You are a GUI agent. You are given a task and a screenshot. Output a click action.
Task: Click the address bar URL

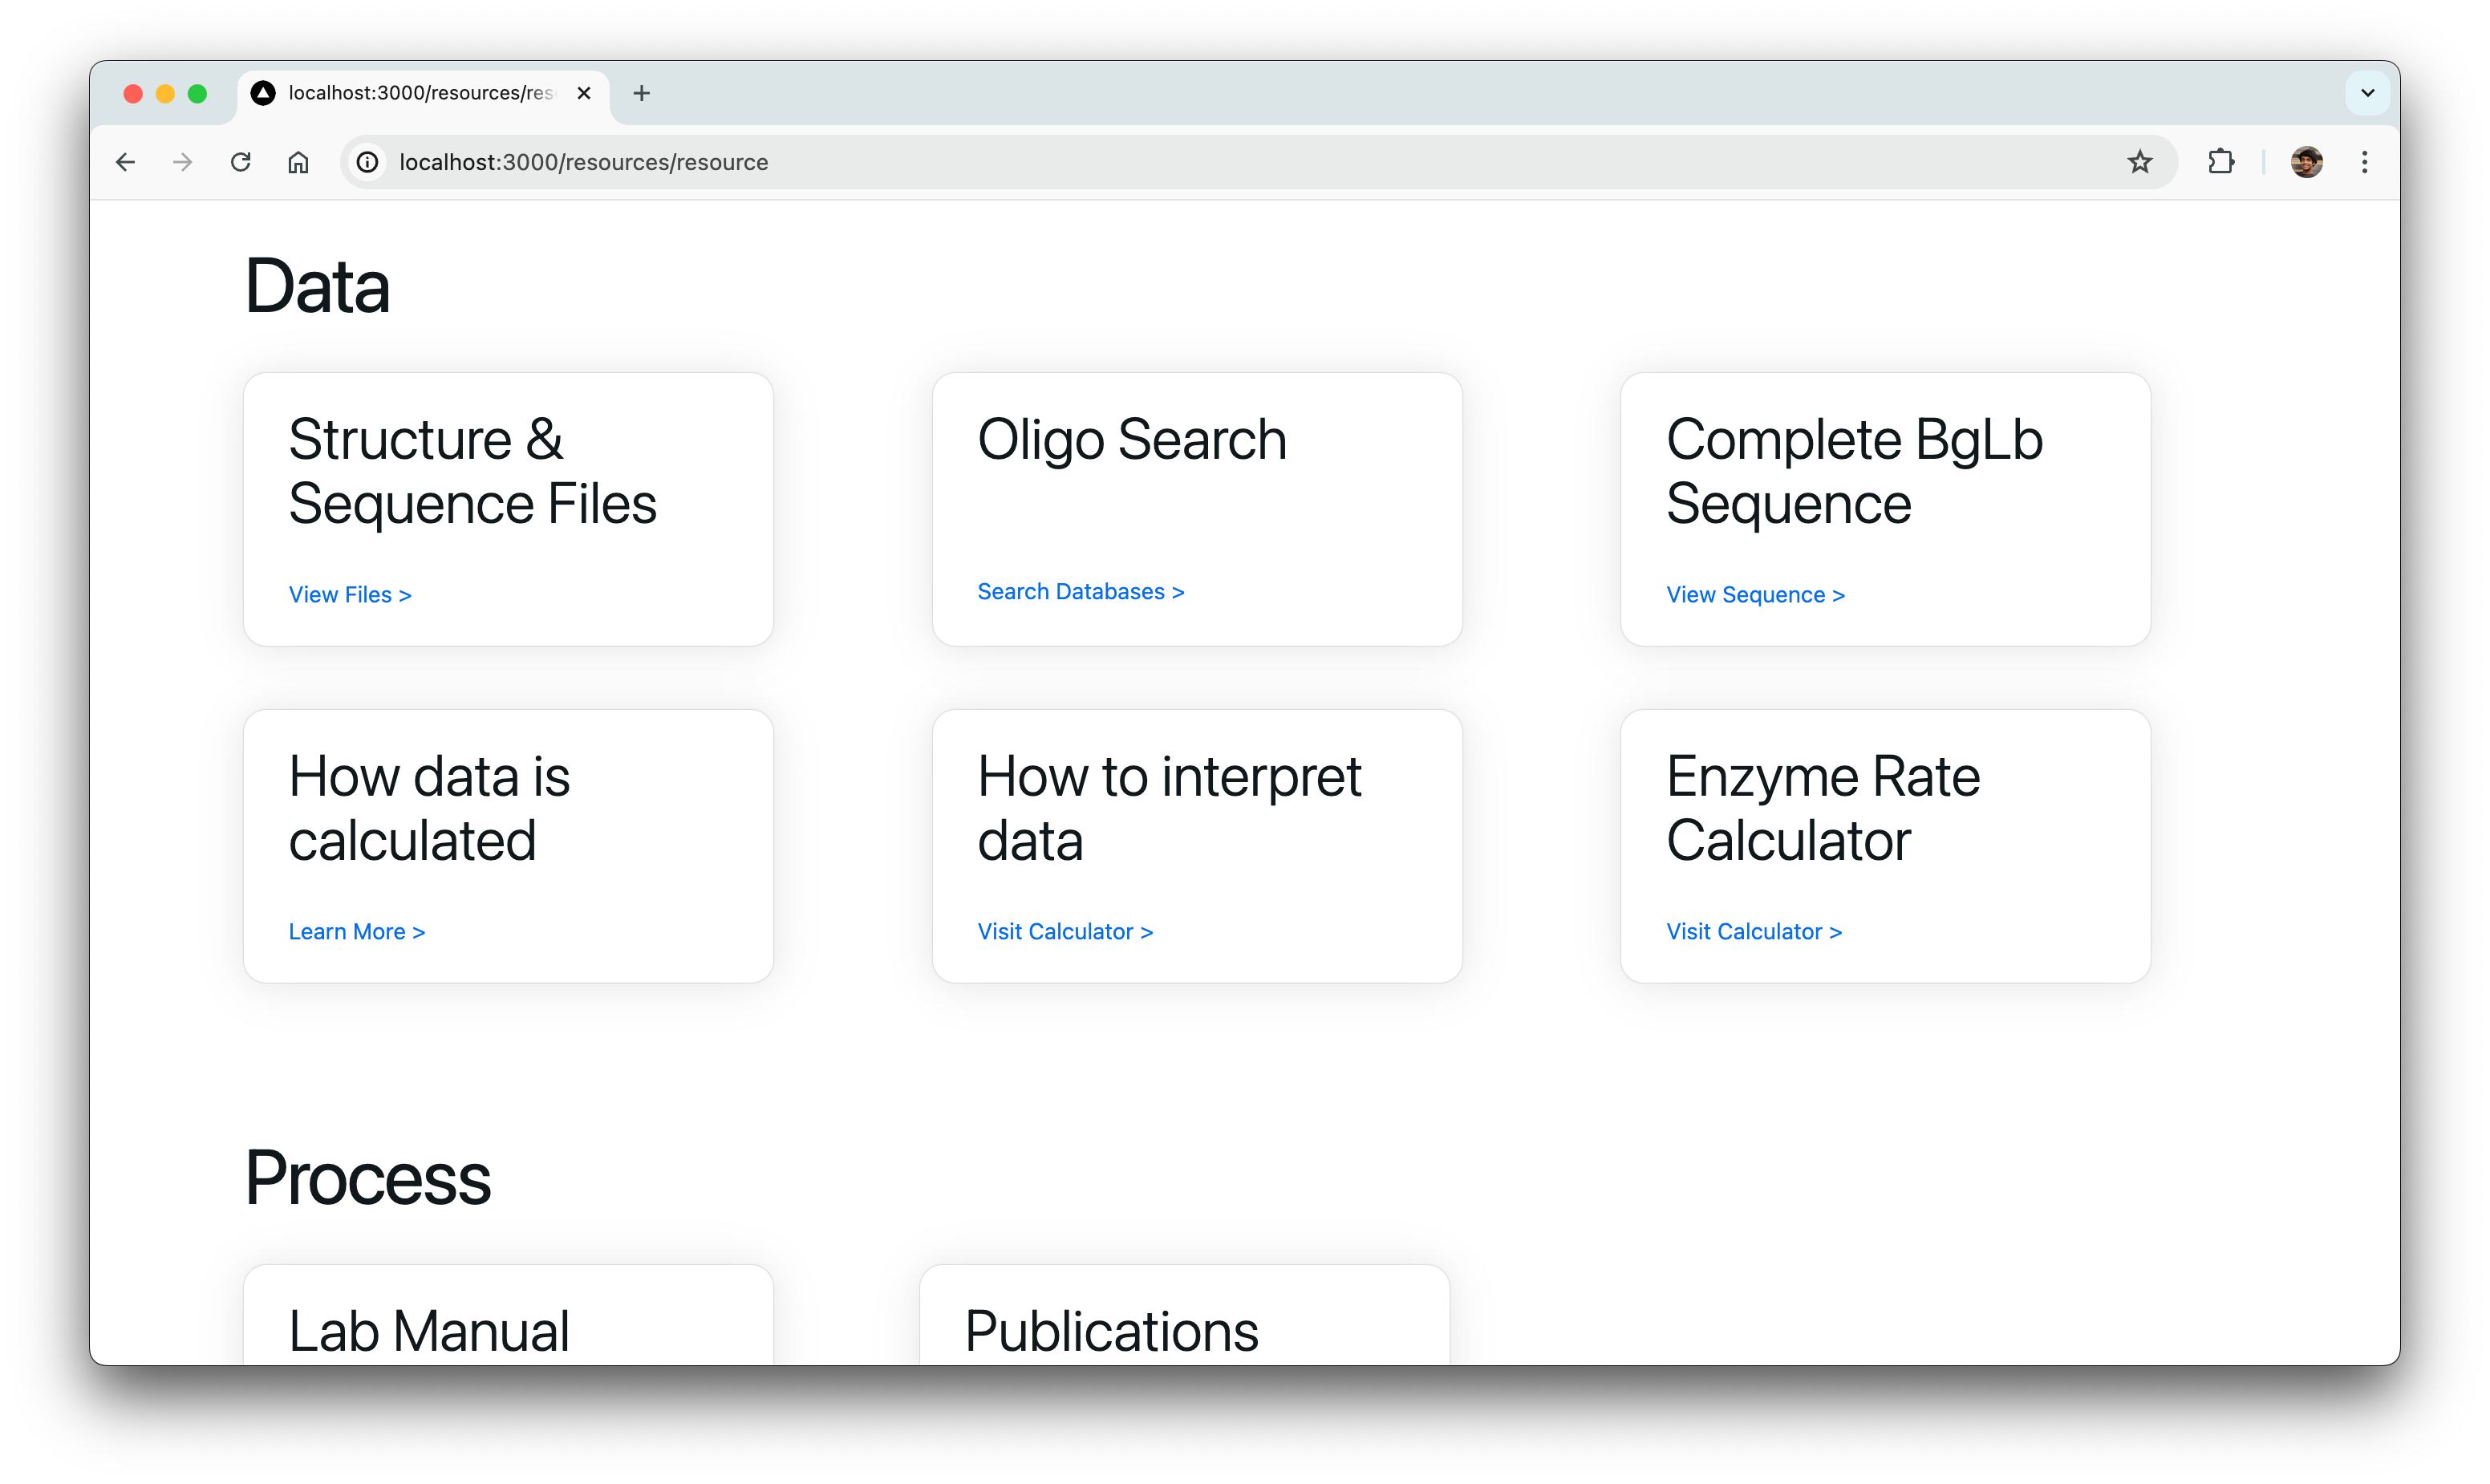pyautogui.click(x=583, y=162)
